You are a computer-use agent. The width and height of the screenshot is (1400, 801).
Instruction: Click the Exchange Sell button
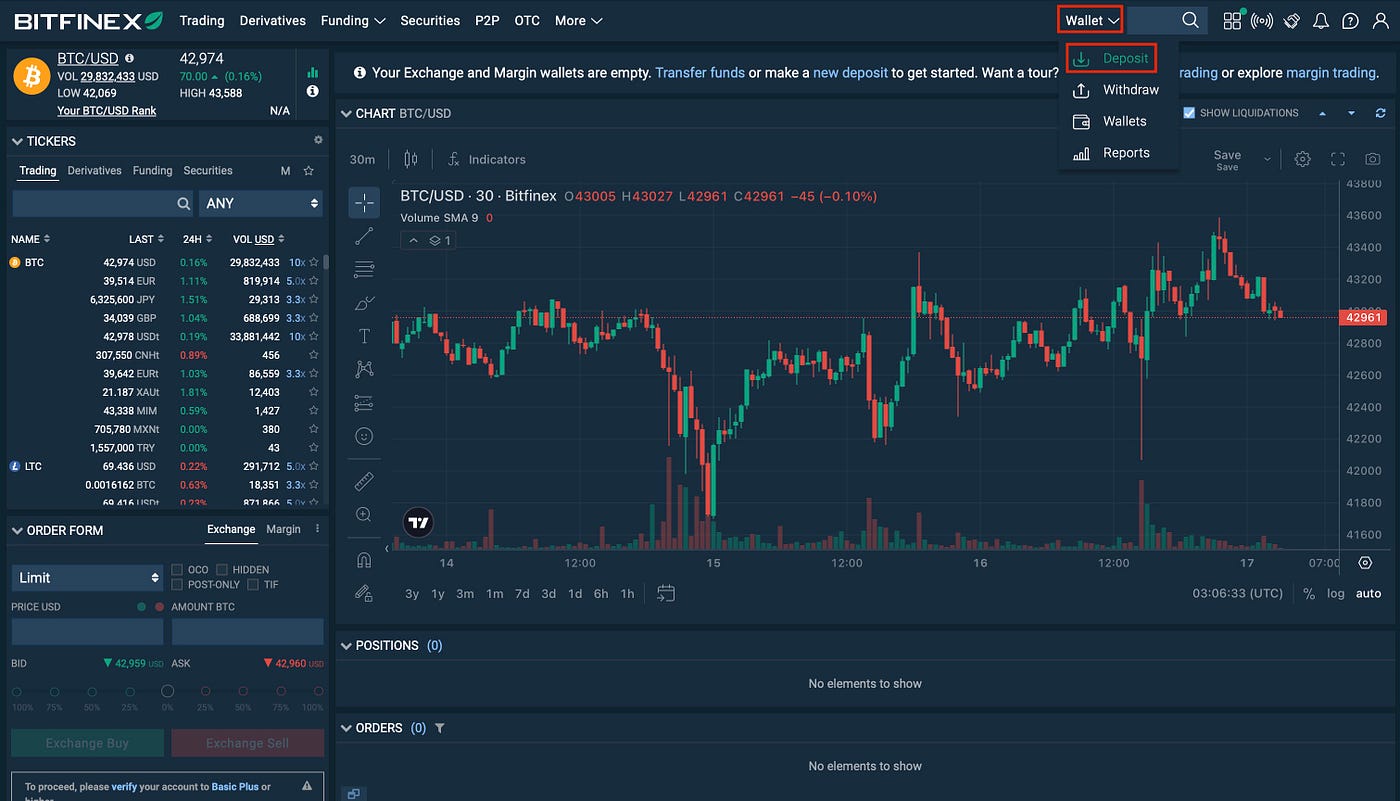[x=247, y=743]
